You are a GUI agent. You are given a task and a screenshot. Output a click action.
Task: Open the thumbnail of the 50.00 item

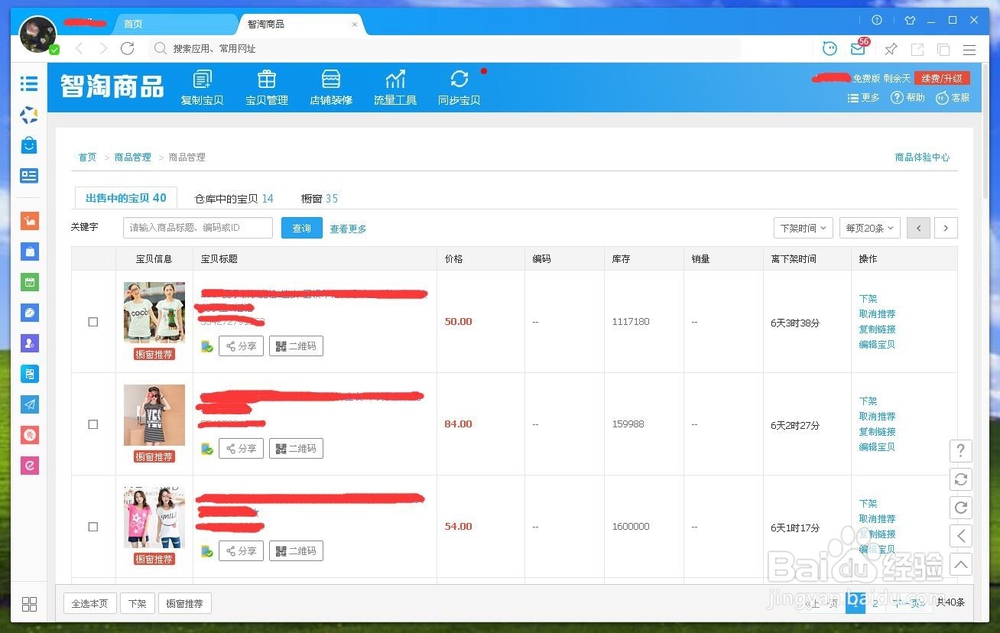pos(154,312)
